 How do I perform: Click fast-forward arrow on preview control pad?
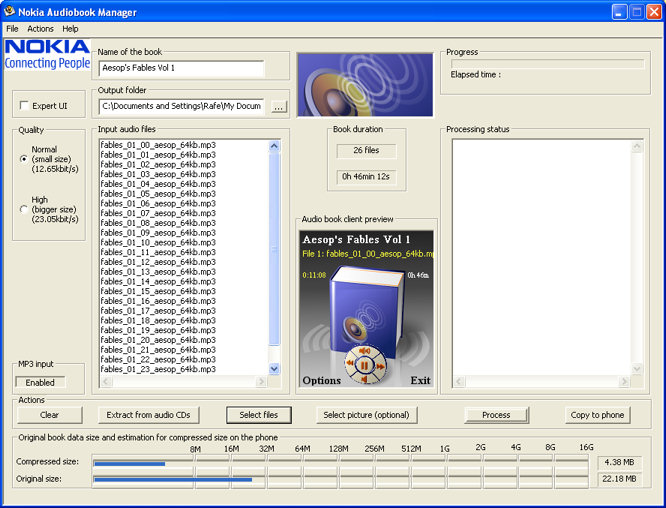pos(381,366)
